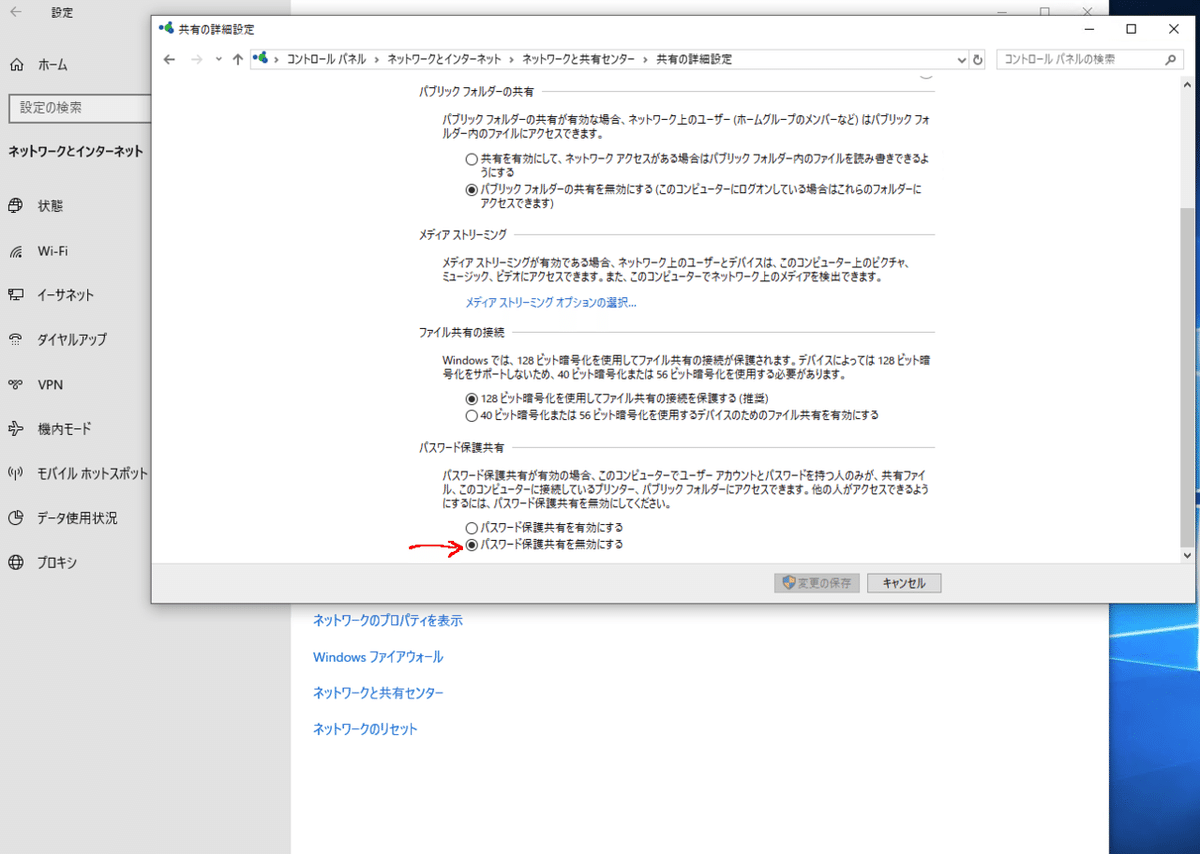Click the 変更の保存 button
Image resolution: width=1200 pixels, height=854 pixels.
click(816, 583)
